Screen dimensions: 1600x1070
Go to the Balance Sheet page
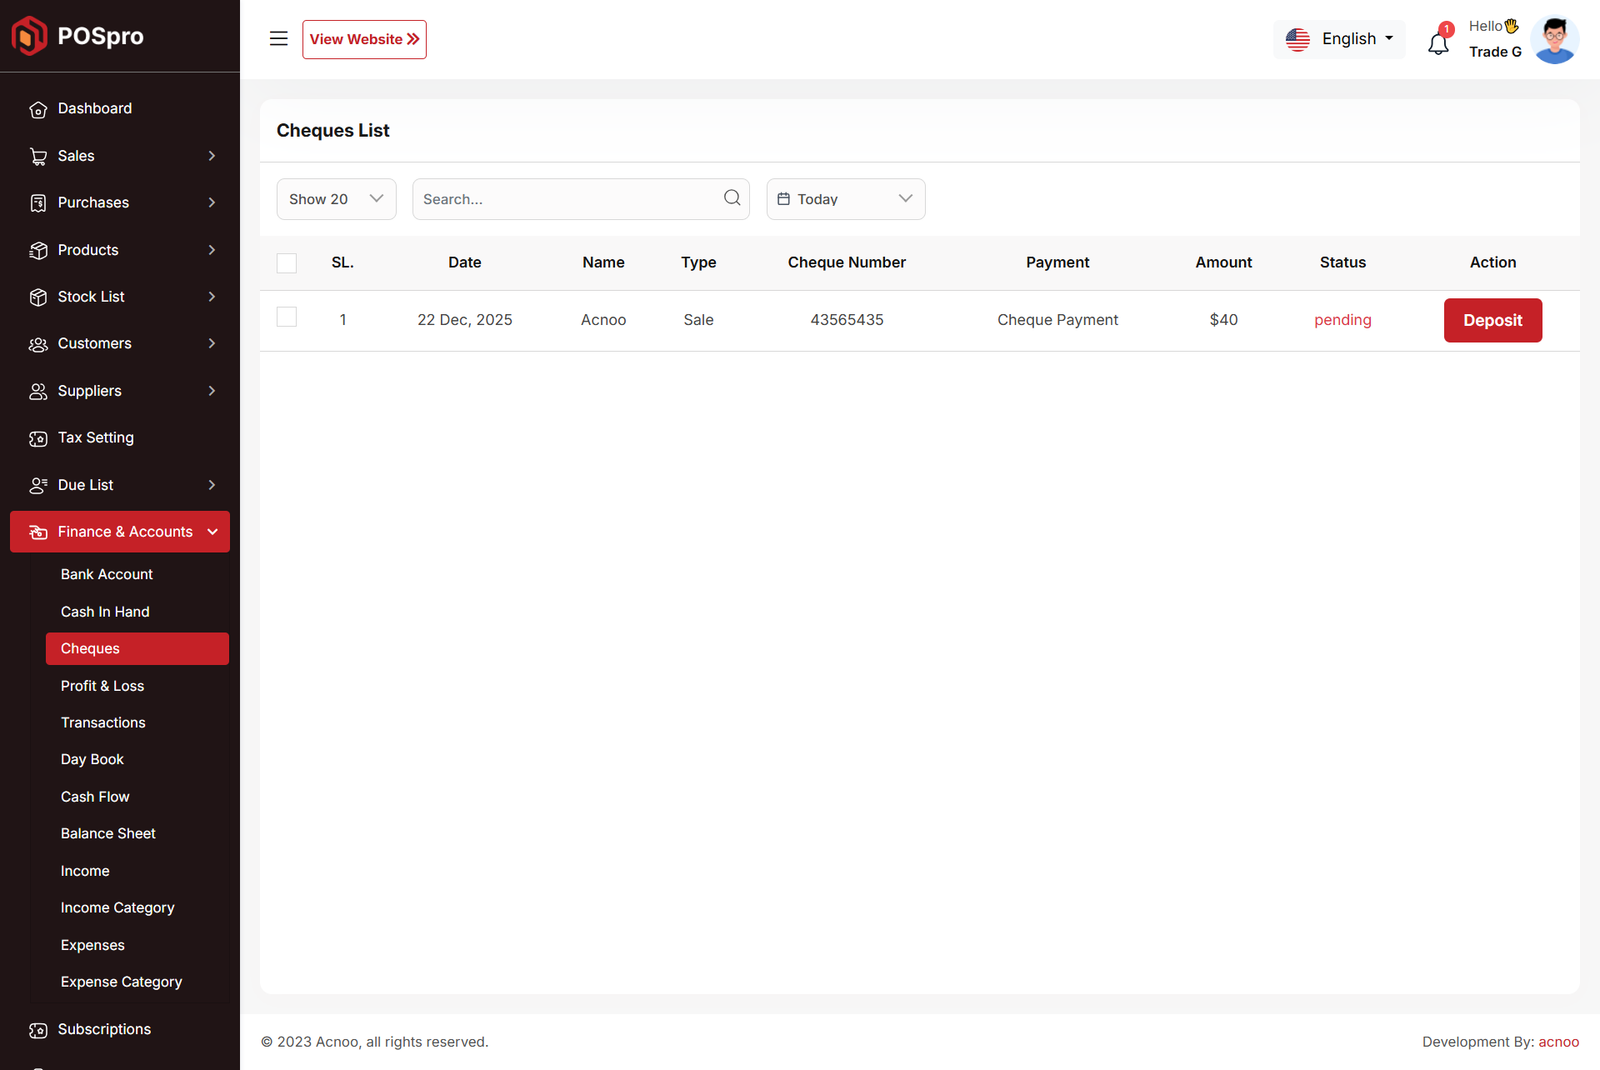point(108,834)
